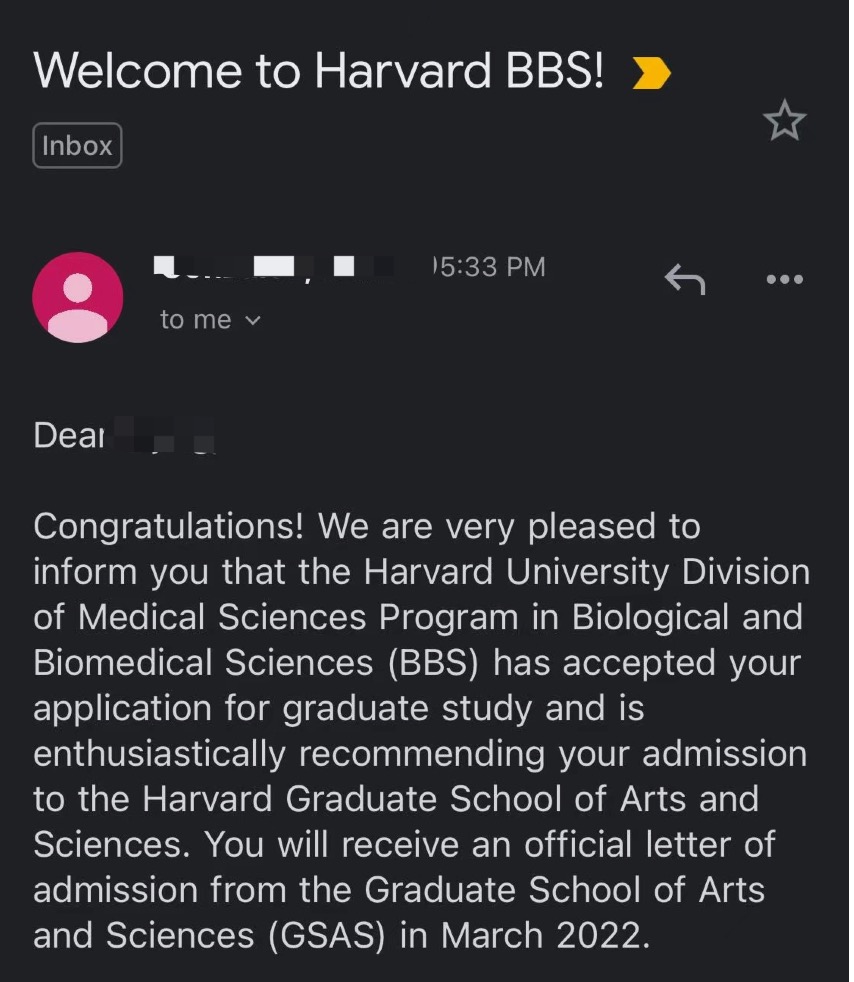The width and height of the screenshot is (854, 982).
Task: Tap 'Harvard University Division' text
Action: point(587,572)
